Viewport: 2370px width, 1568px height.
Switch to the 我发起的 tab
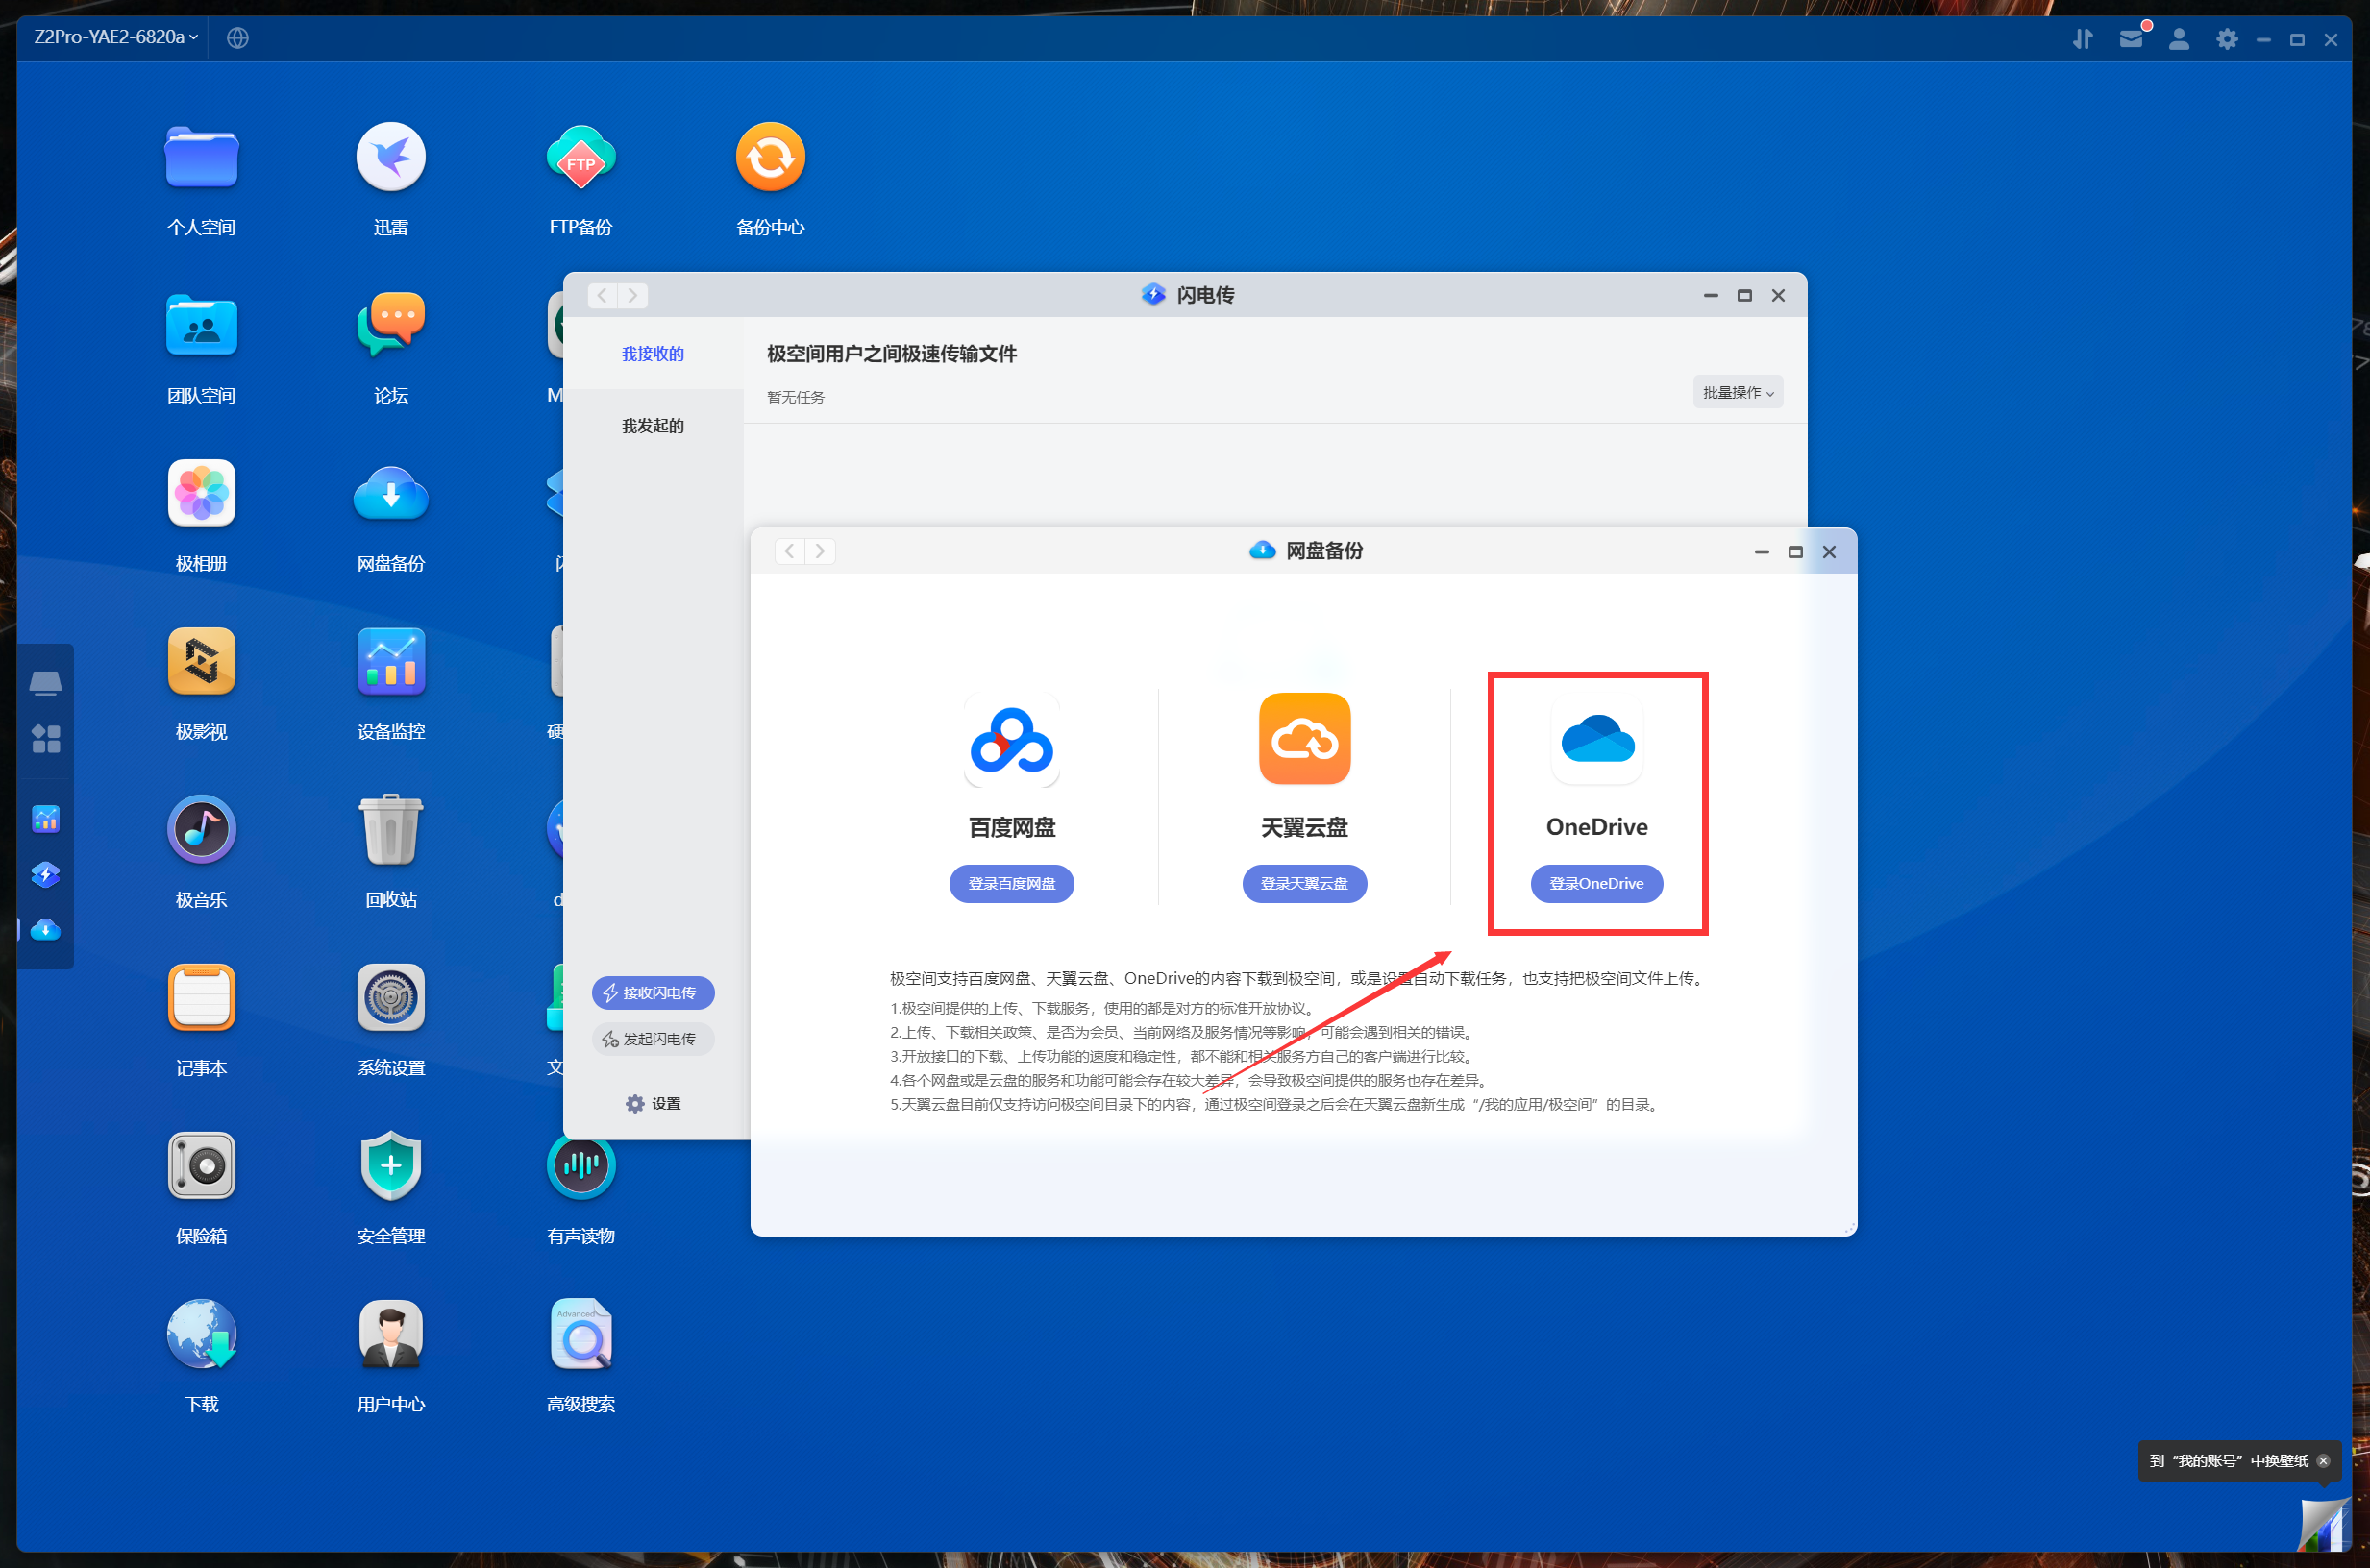(x=652, y=426)
